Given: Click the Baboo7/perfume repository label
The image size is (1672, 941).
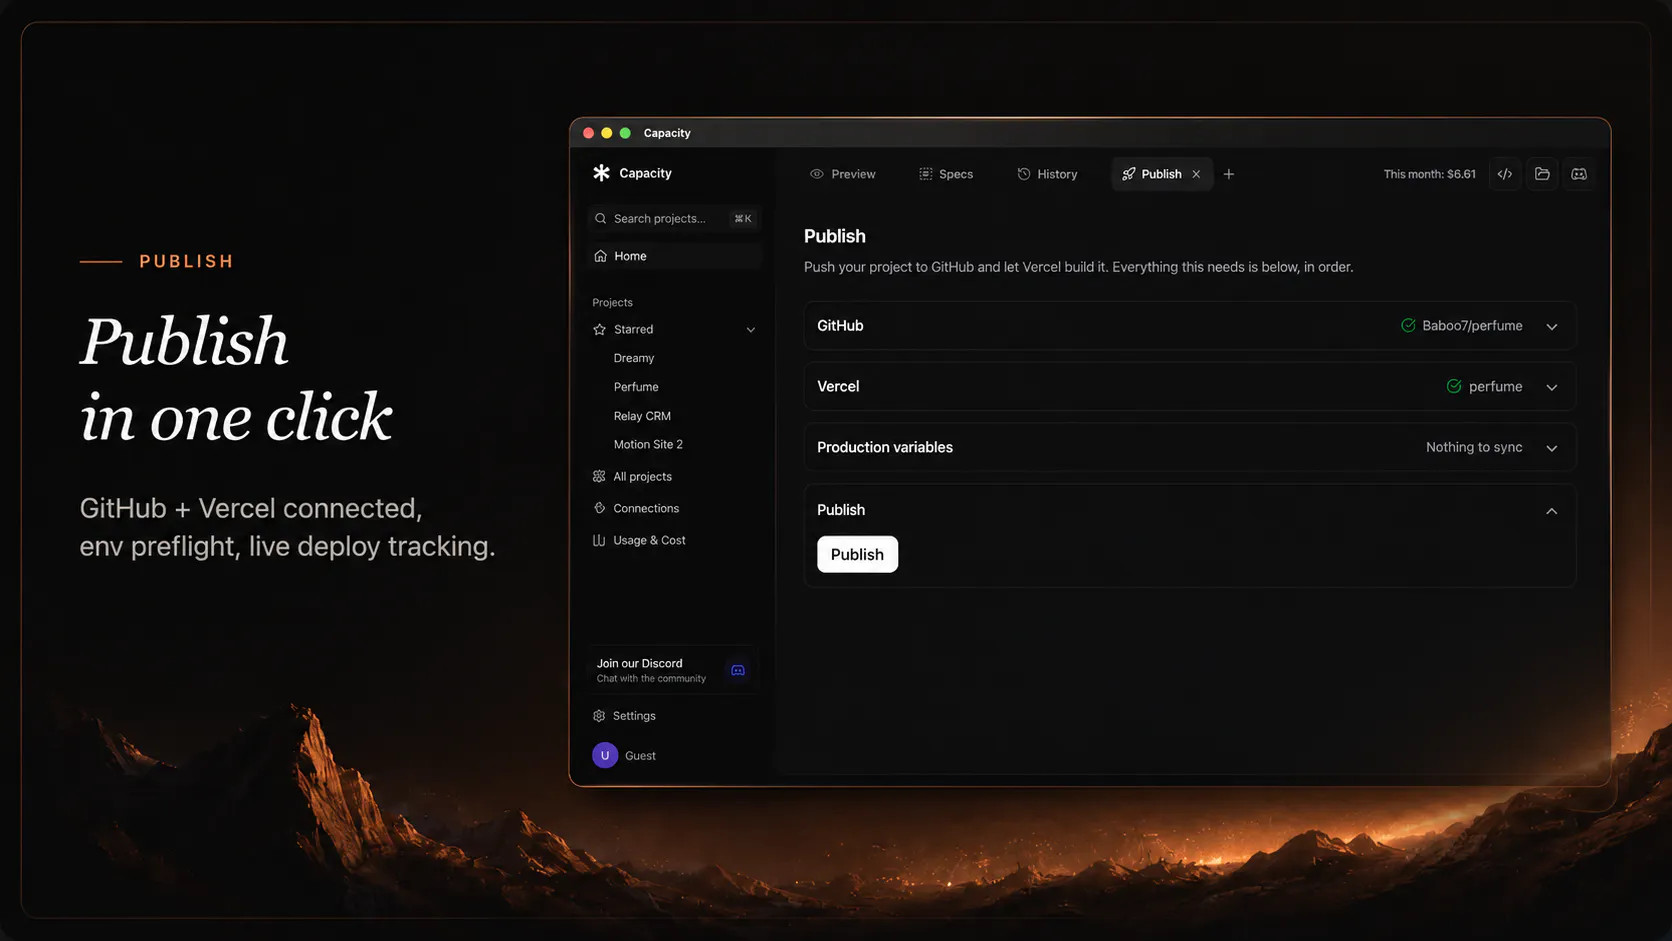Looking at the screenshot, I should [x=1472, y=325].
